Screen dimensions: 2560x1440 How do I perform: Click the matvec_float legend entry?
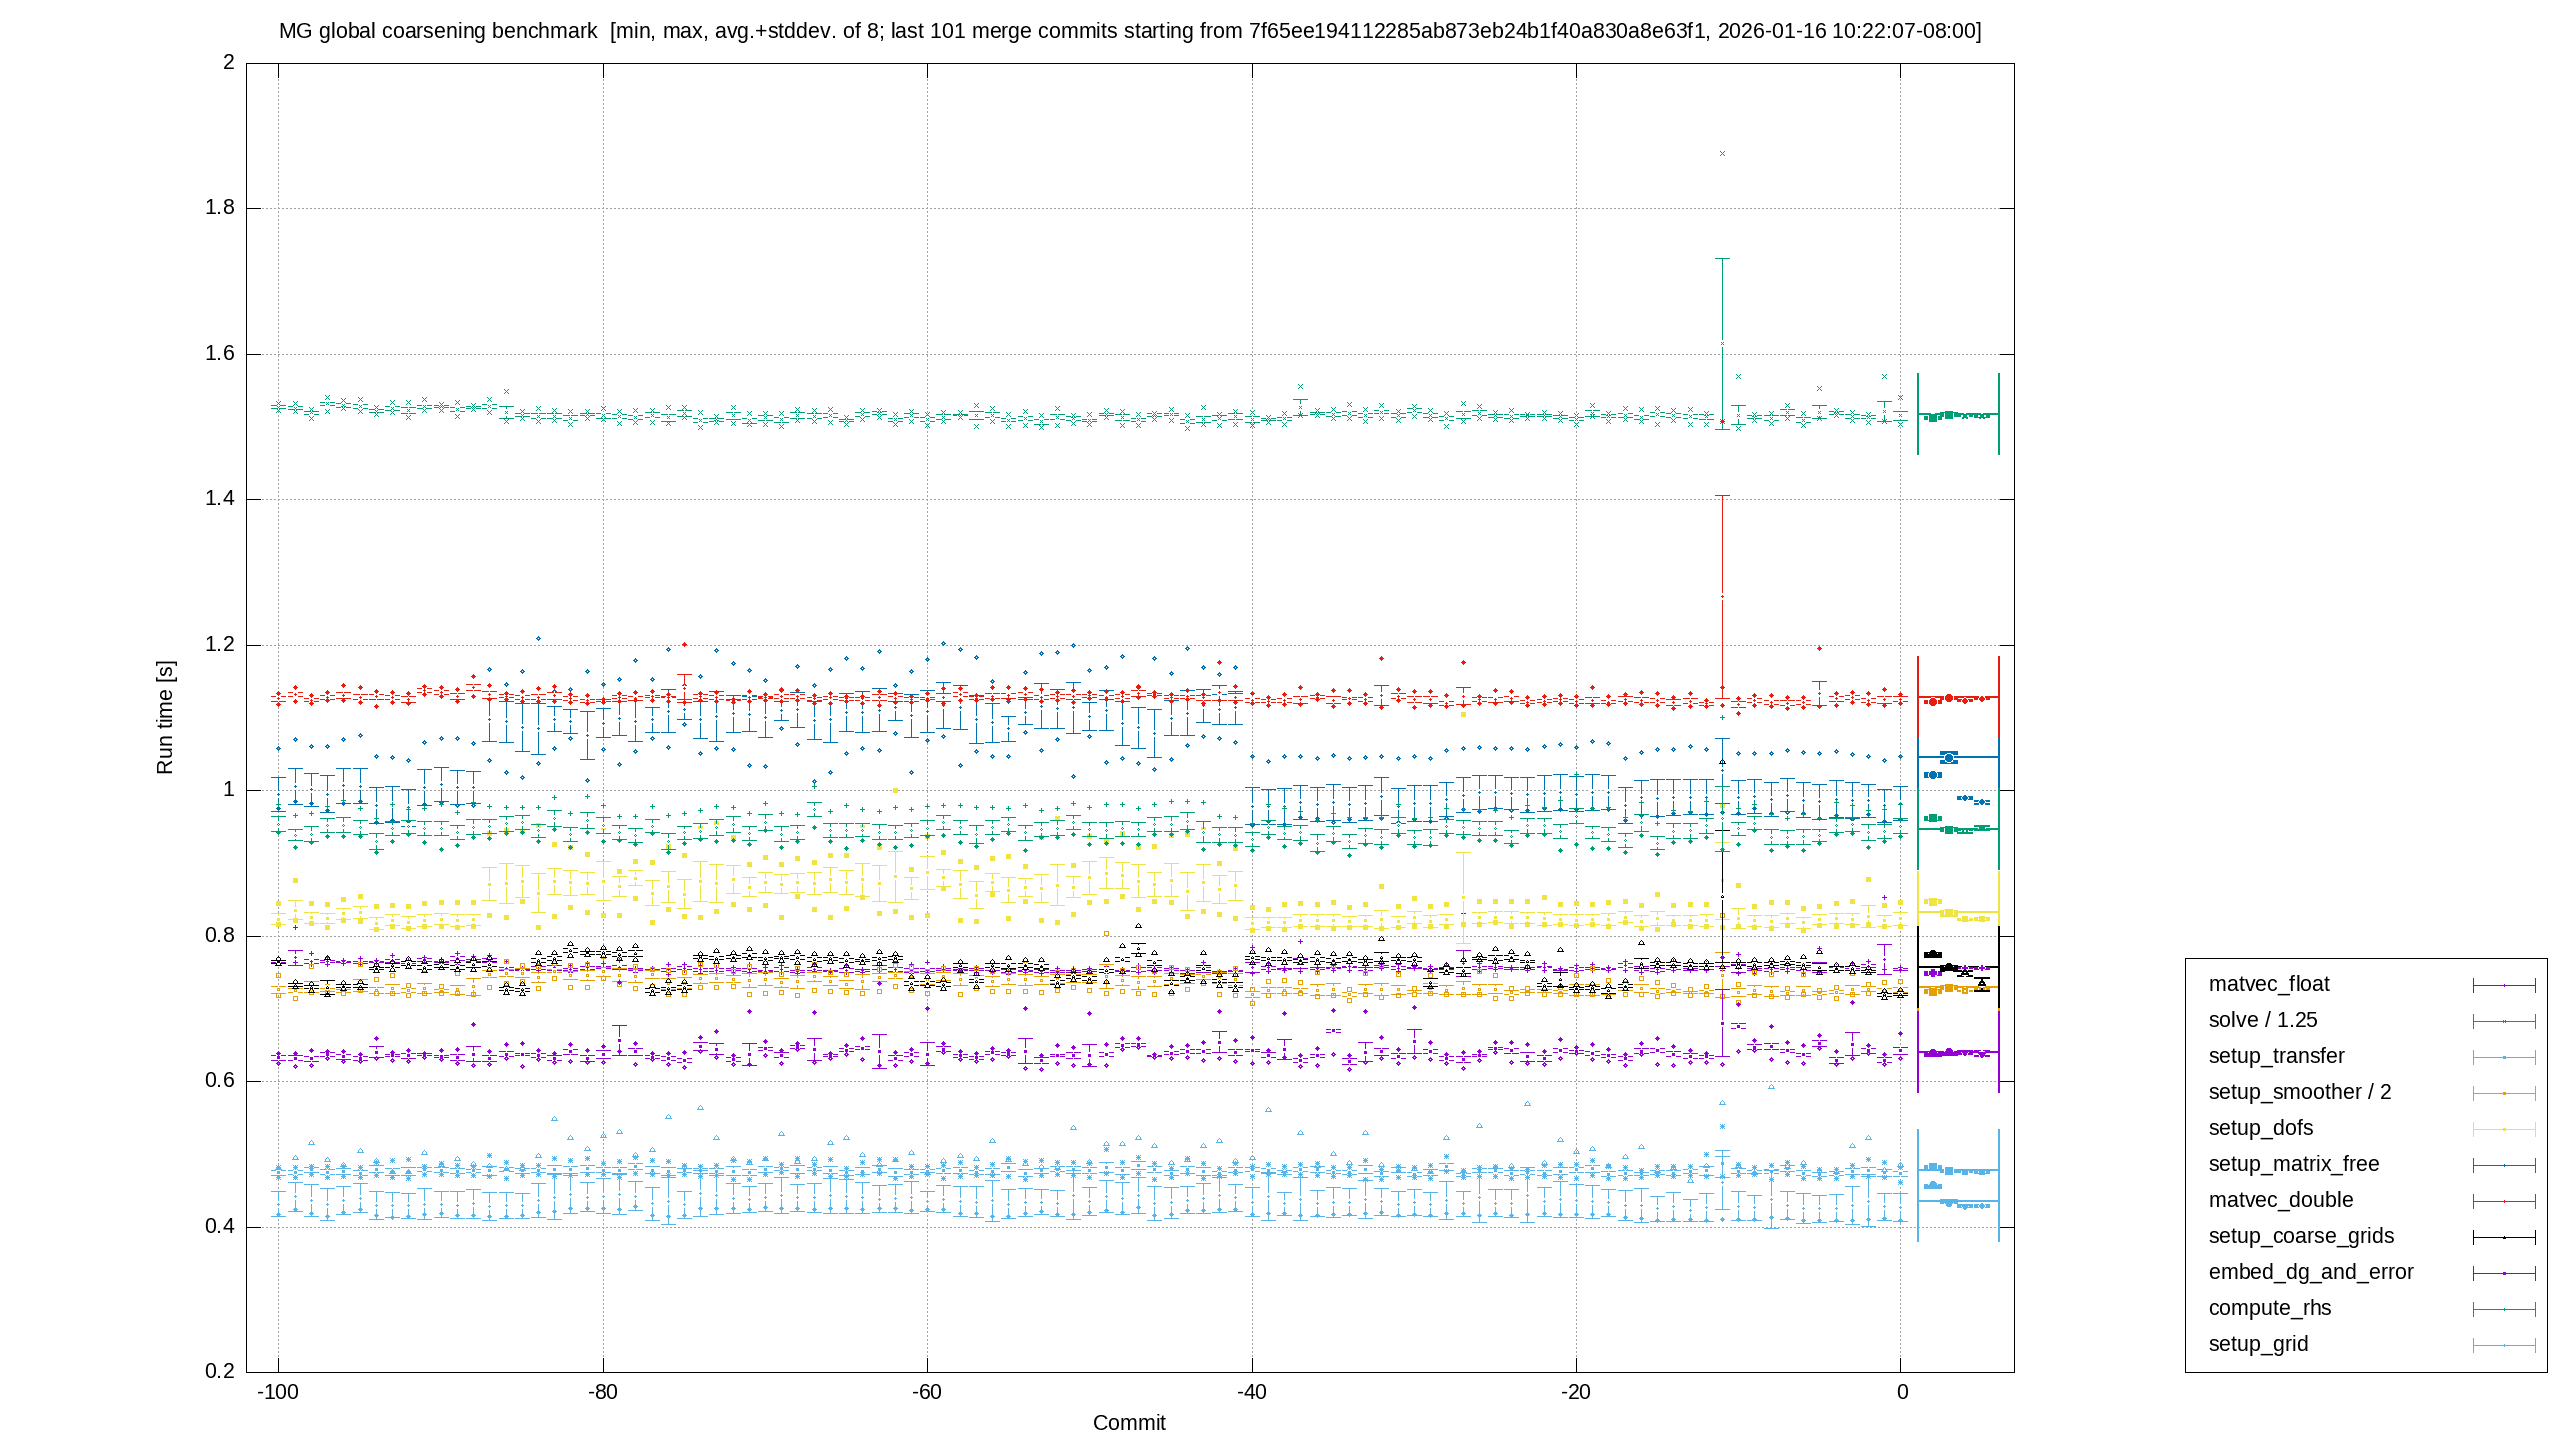2372,984
